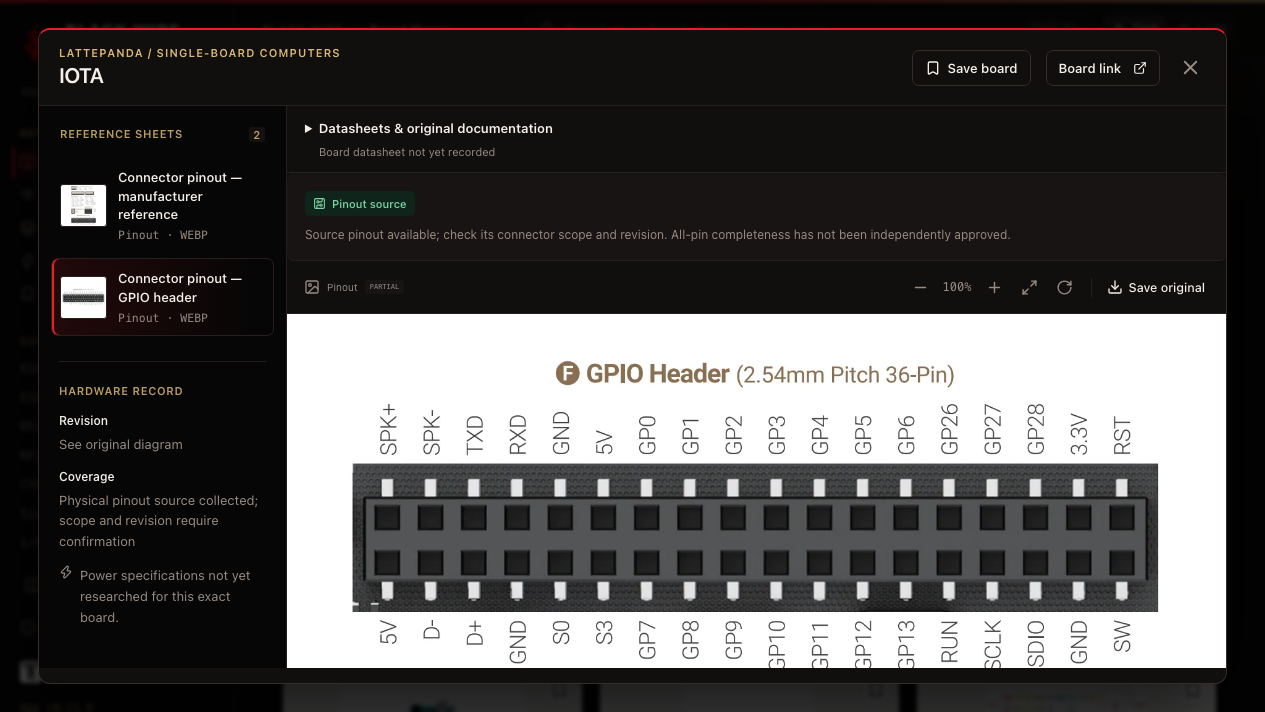Click Save original download button
Image resolution: width=1265 pixels, height=712 pixels.
point(1156,287)
